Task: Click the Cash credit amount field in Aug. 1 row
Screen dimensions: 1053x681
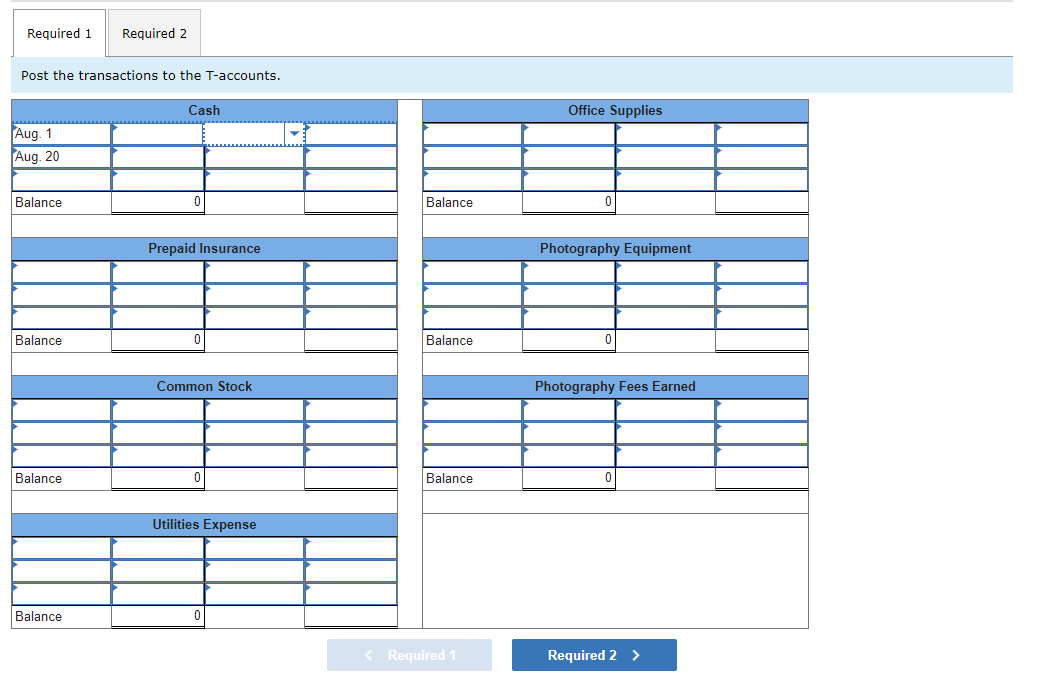Action: click(351, 134)
